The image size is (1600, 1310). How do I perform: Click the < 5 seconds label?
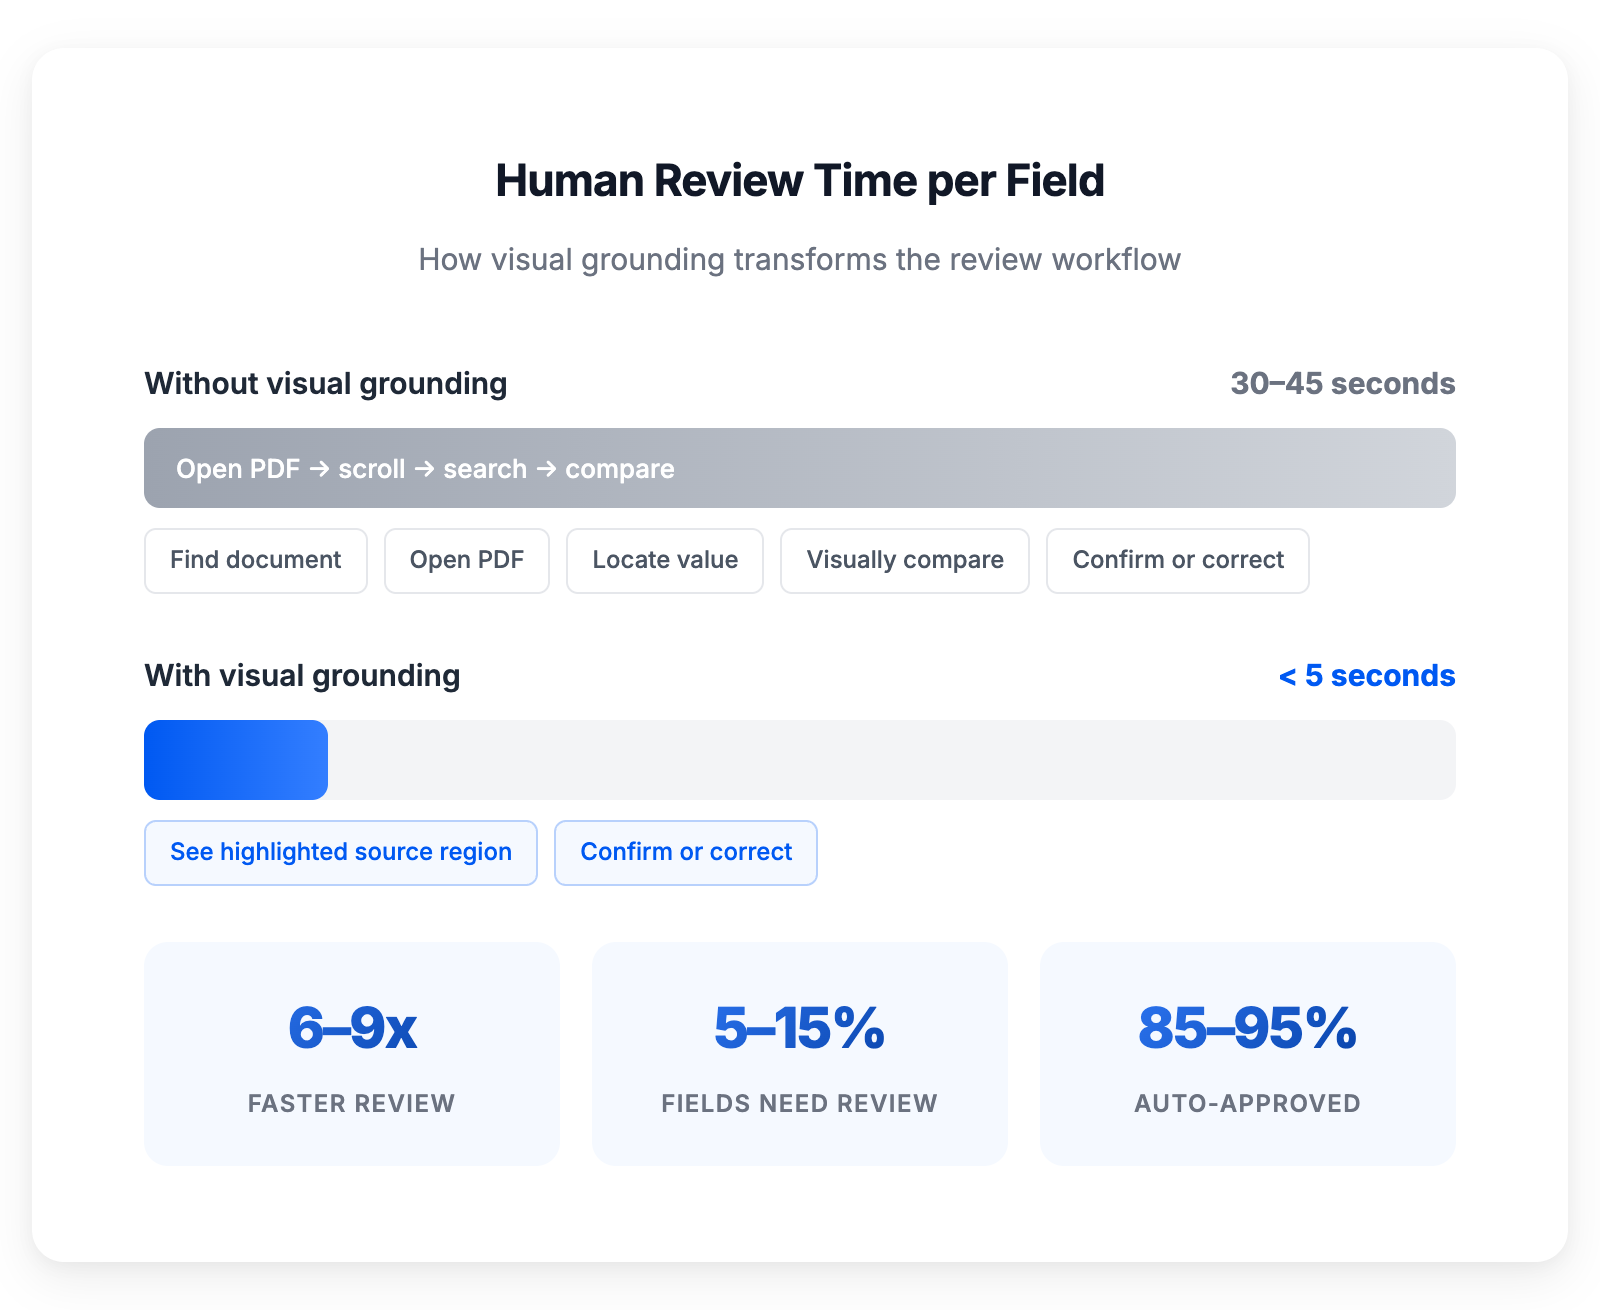click(1367, 676)
